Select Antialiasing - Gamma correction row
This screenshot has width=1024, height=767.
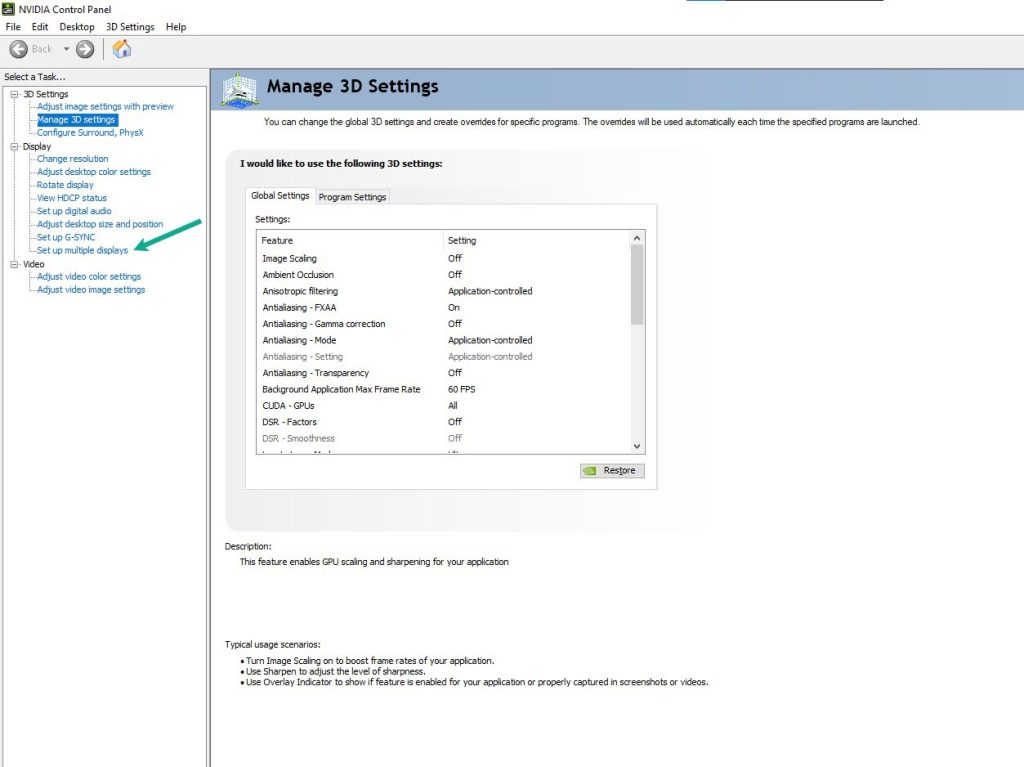[x=443, y=324]
